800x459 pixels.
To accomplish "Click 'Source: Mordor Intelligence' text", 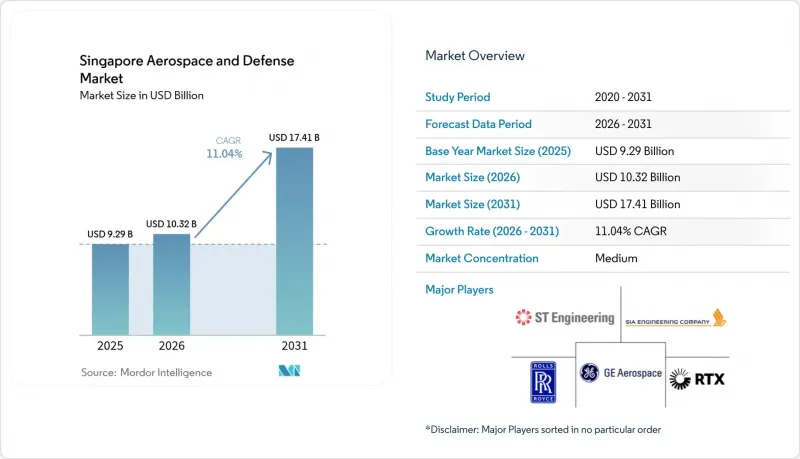I will (x=146, y=372).
